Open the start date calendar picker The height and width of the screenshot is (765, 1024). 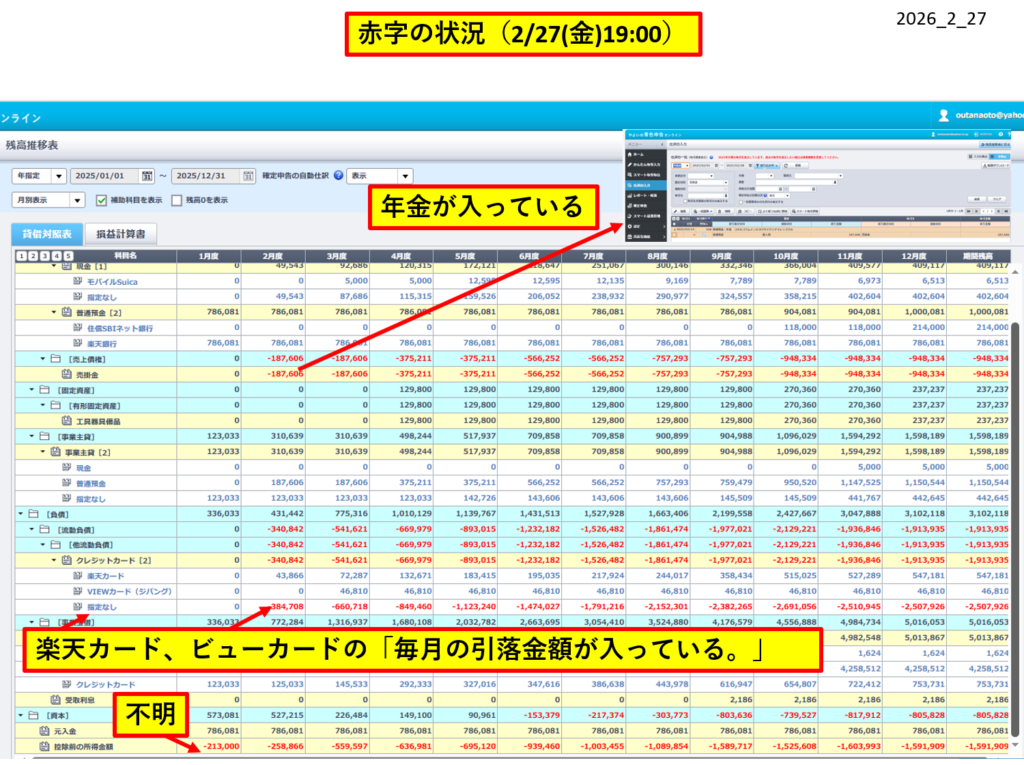[148, 176]
